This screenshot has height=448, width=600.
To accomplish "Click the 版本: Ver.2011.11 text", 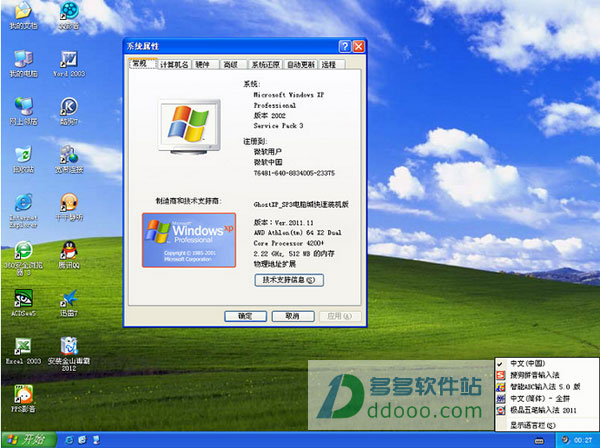I will pyautogui.click(x=284, y=222).
